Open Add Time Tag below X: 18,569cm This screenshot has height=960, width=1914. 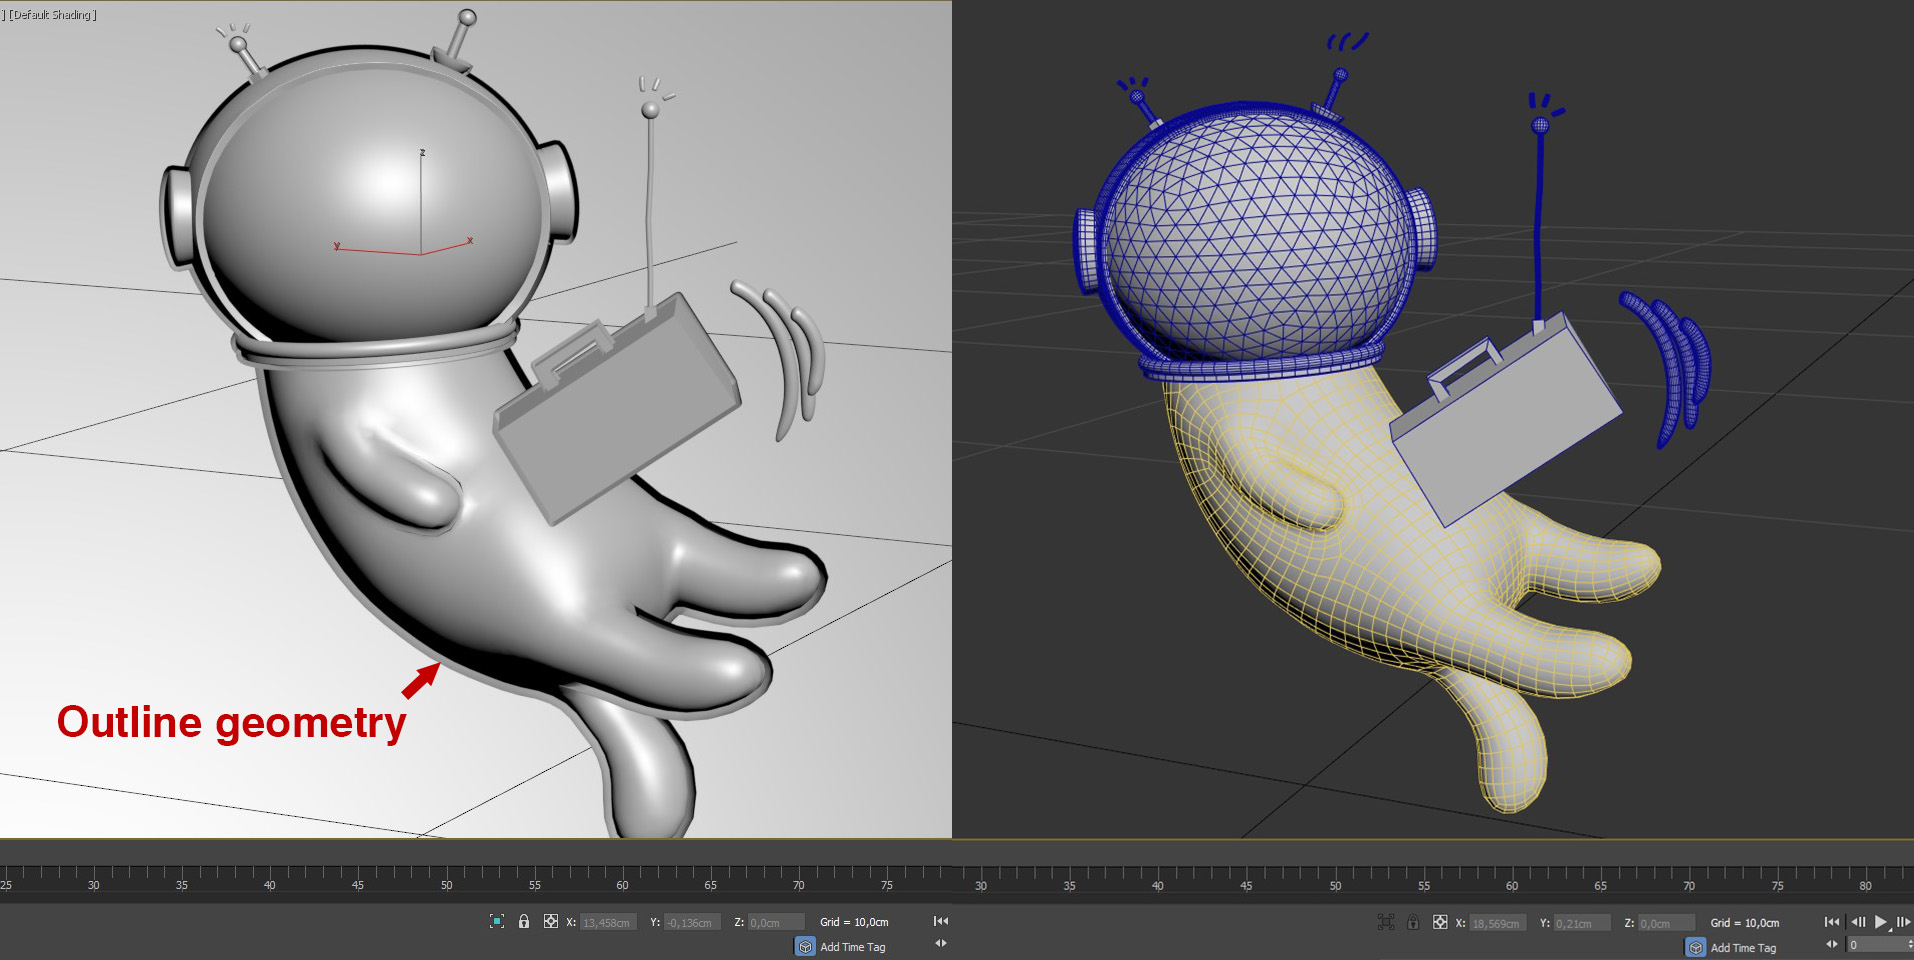tap(1743, 947)
